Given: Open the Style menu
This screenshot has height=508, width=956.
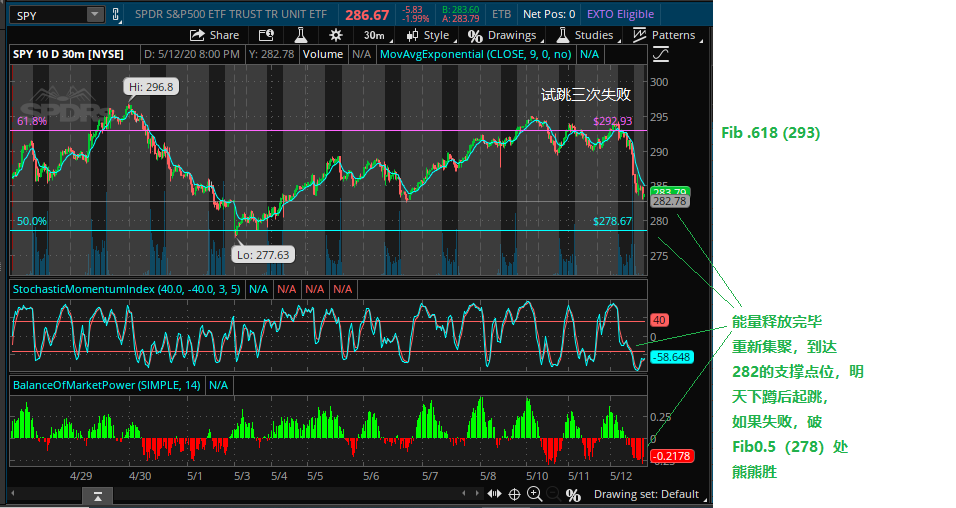Looking at the screenshot, I should 430,35.
